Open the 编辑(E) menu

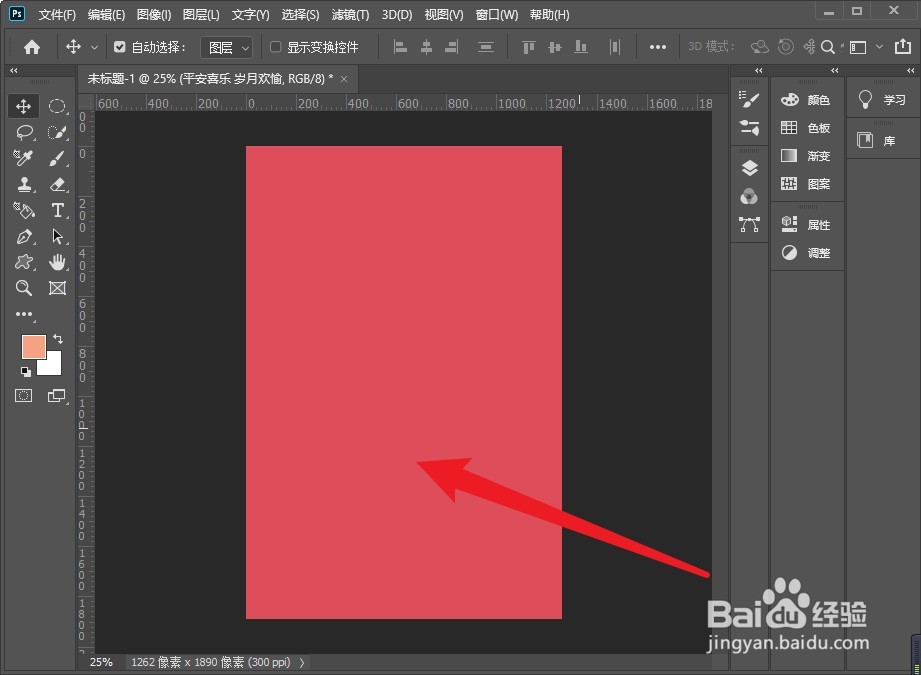pos(106,15)
